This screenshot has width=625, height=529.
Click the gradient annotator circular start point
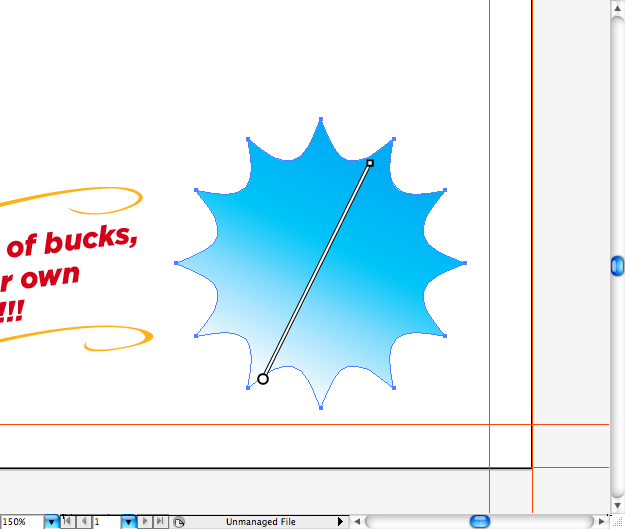tap(263, 379)
